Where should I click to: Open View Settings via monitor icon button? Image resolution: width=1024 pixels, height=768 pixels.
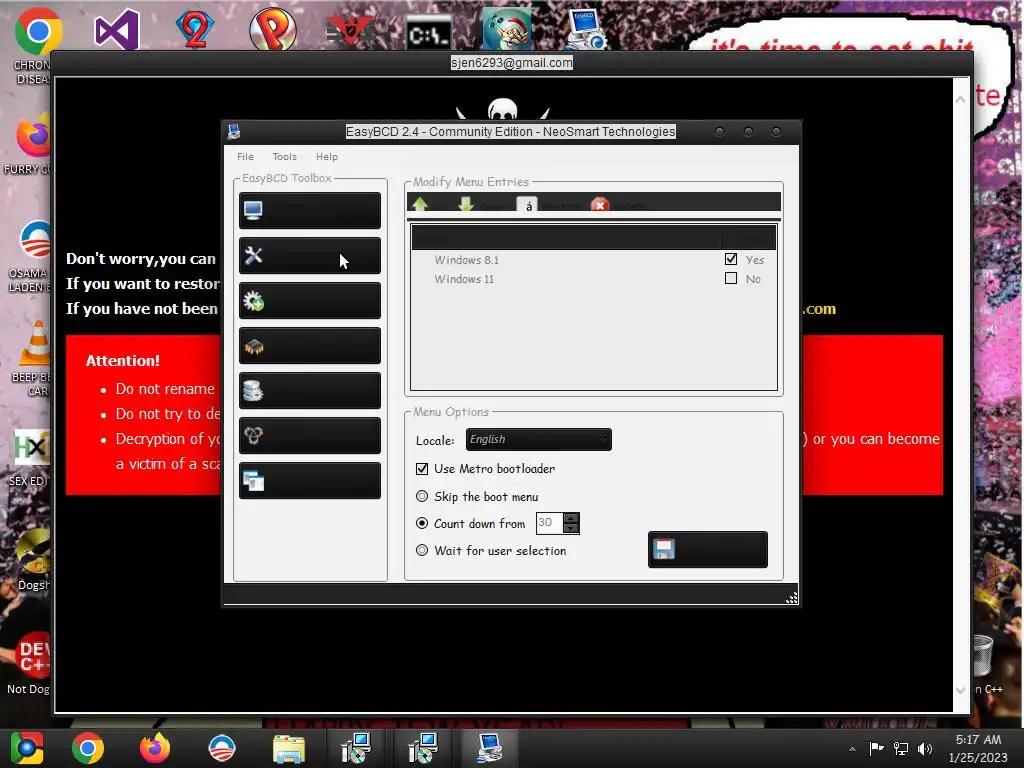(310, 210)
